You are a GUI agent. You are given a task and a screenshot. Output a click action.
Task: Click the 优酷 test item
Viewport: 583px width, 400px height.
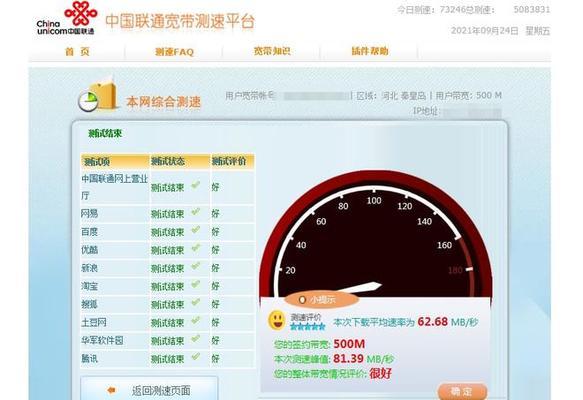(x=89, y=249)
